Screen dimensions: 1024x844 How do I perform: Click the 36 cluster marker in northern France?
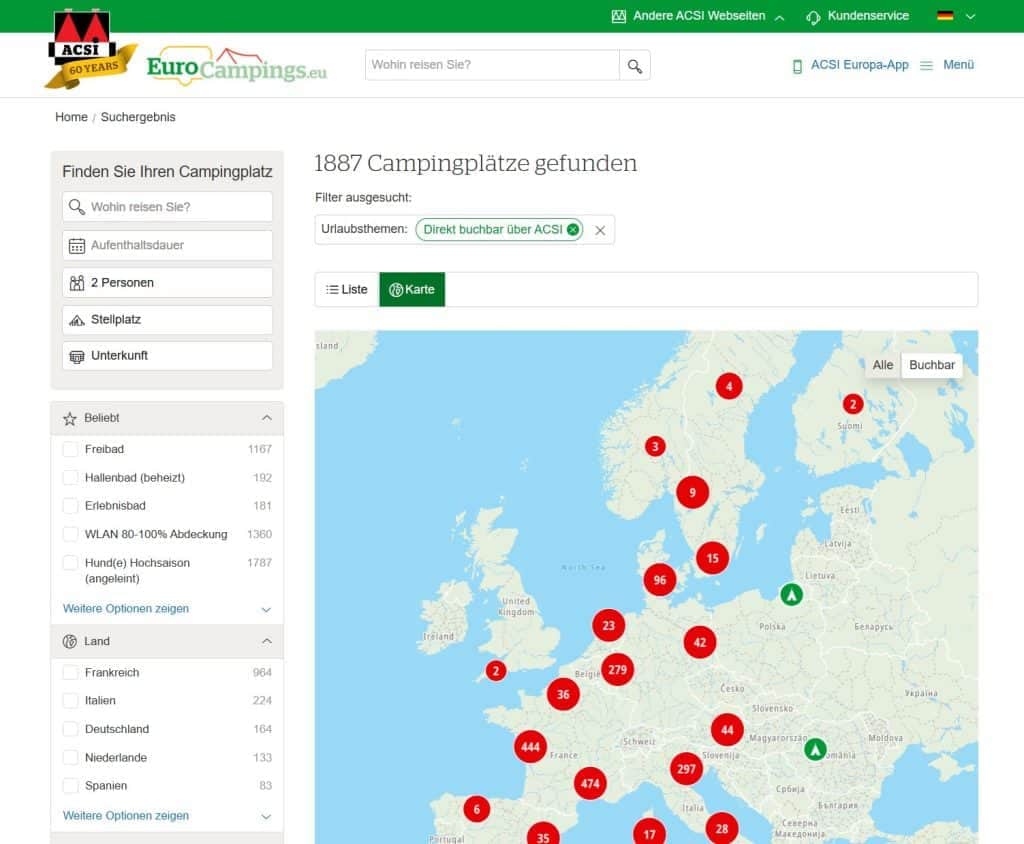563,694
